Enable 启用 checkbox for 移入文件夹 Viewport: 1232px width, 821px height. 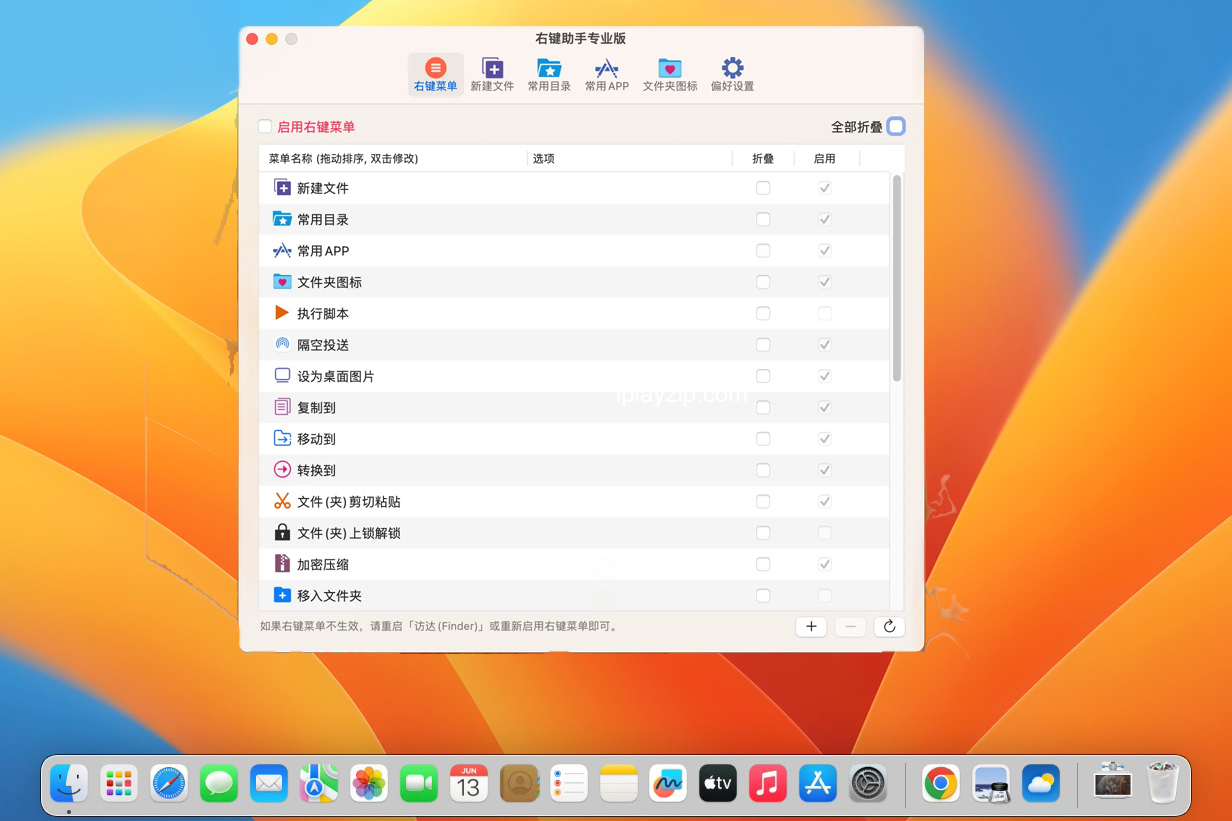[825, 596]
